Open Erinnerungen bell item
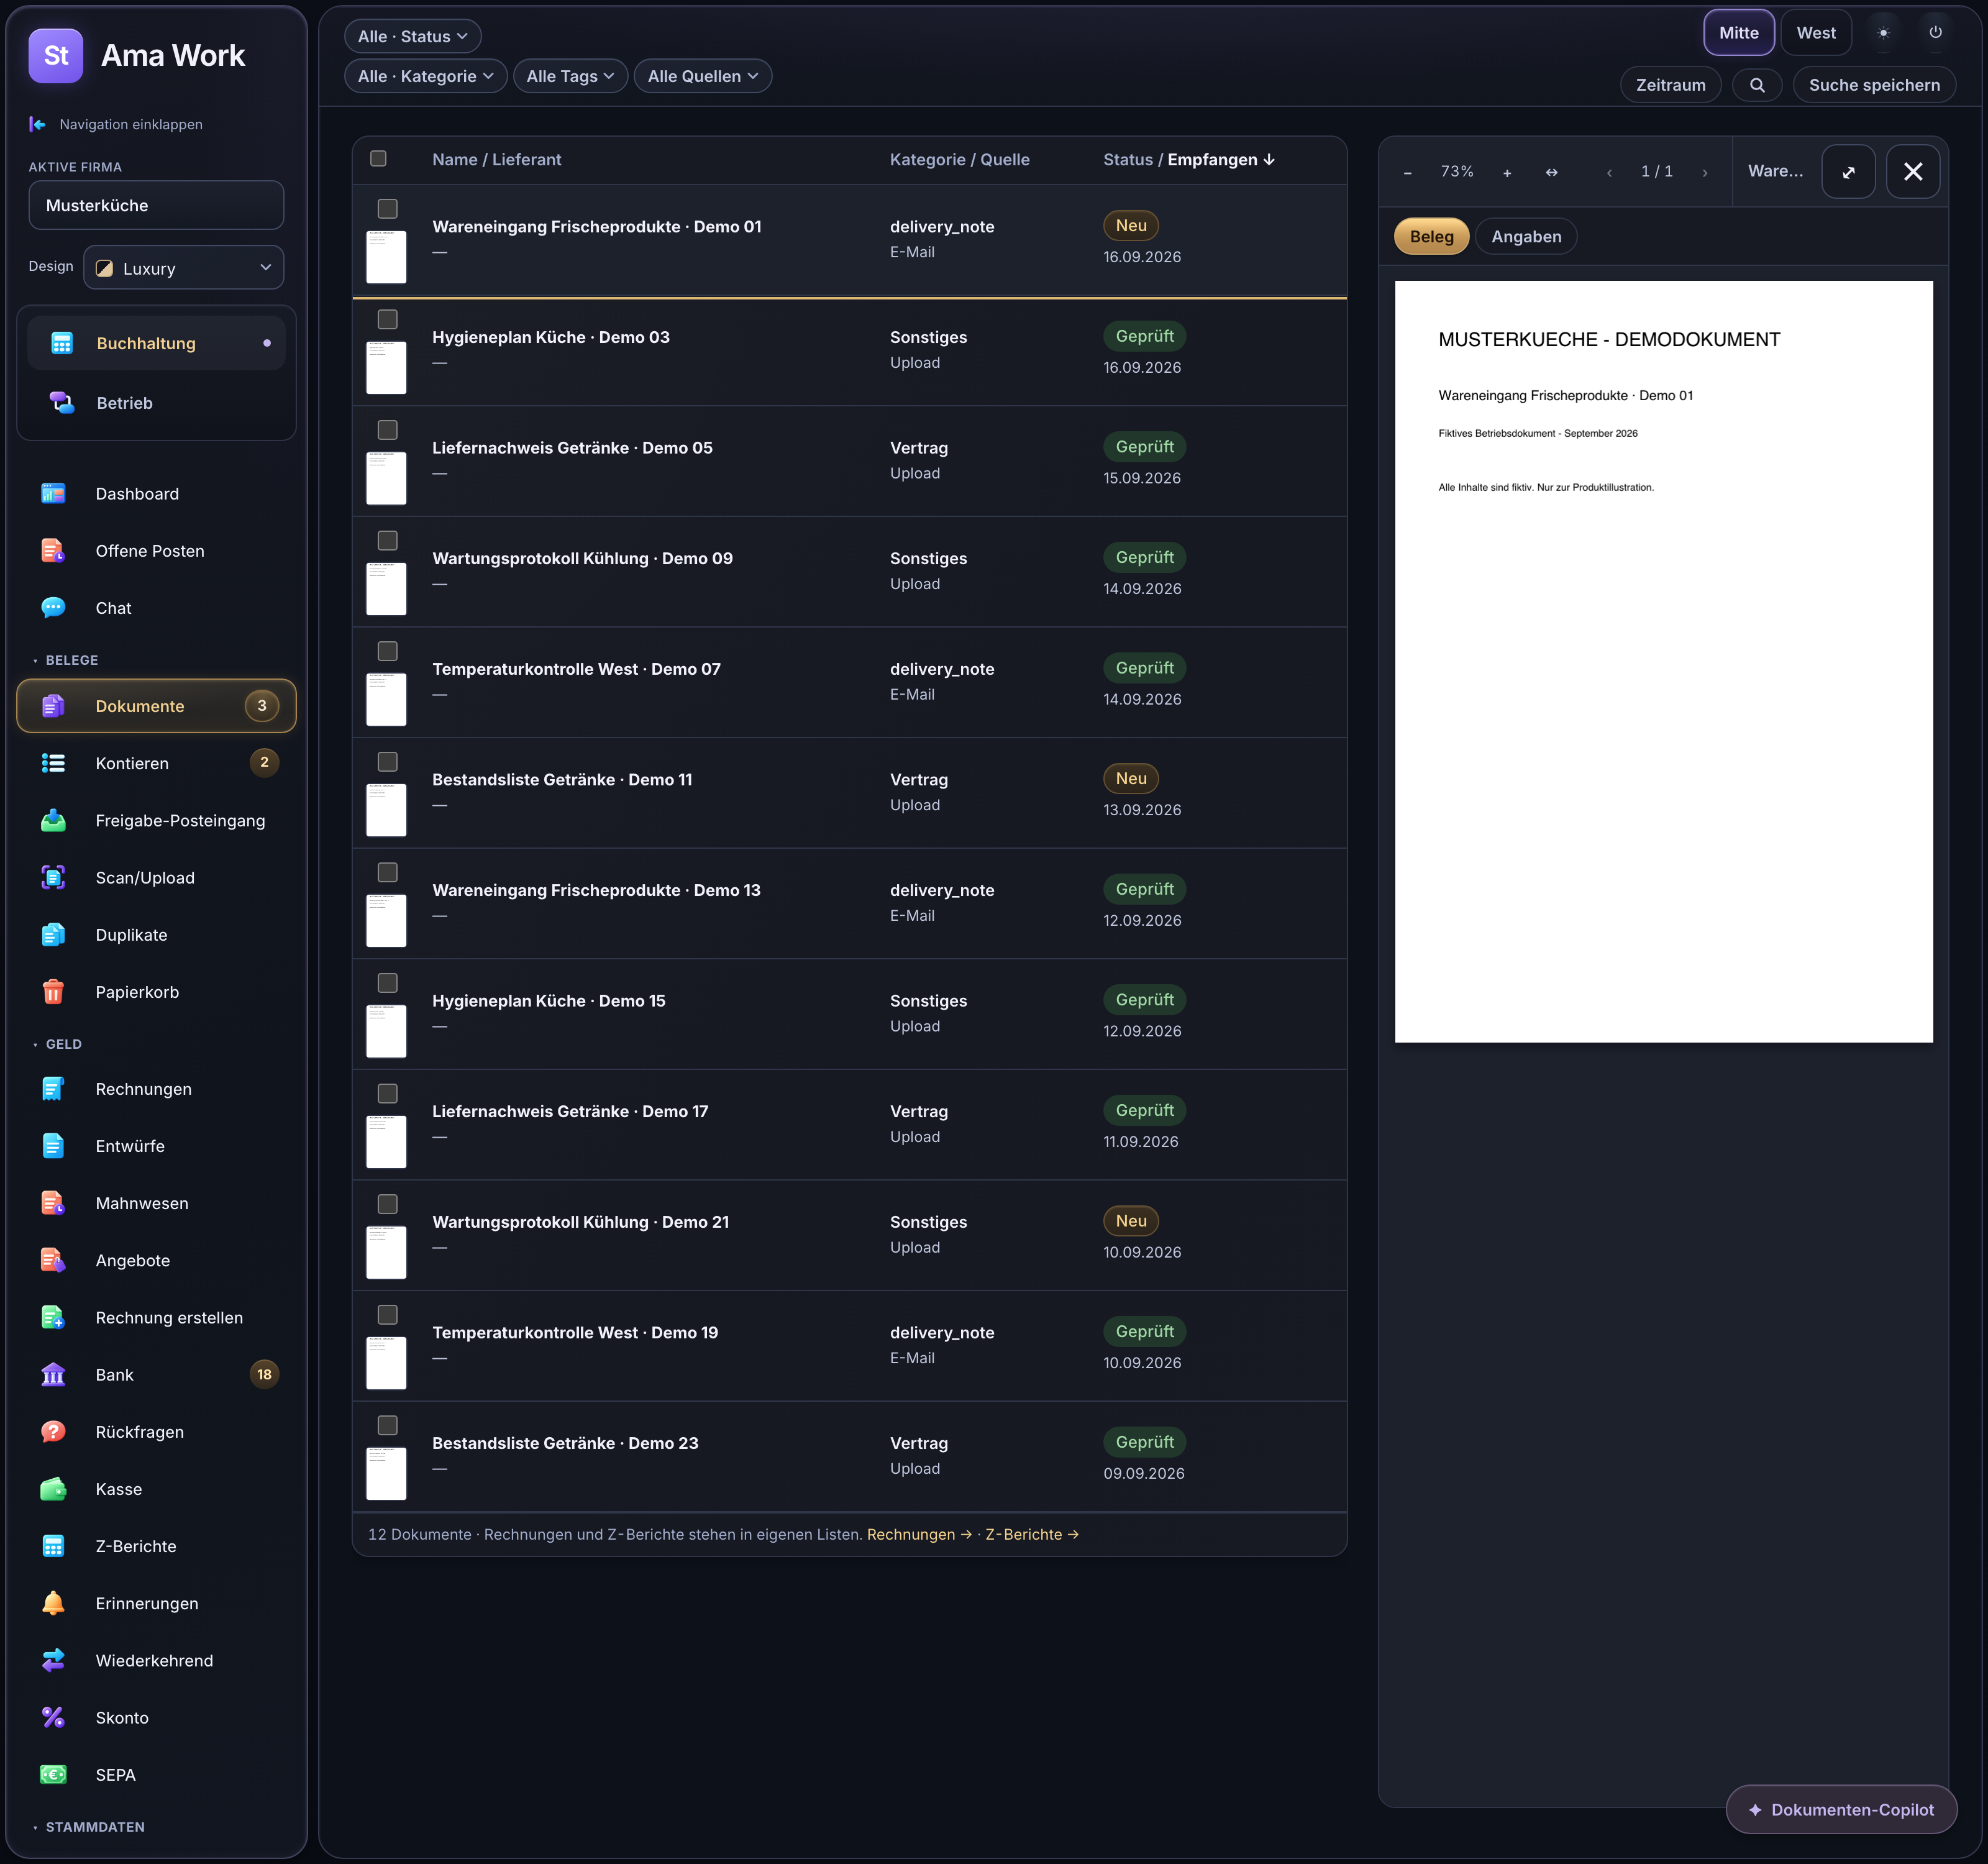Viewport: 1988px width, 1864px height. pos(156,1604)
